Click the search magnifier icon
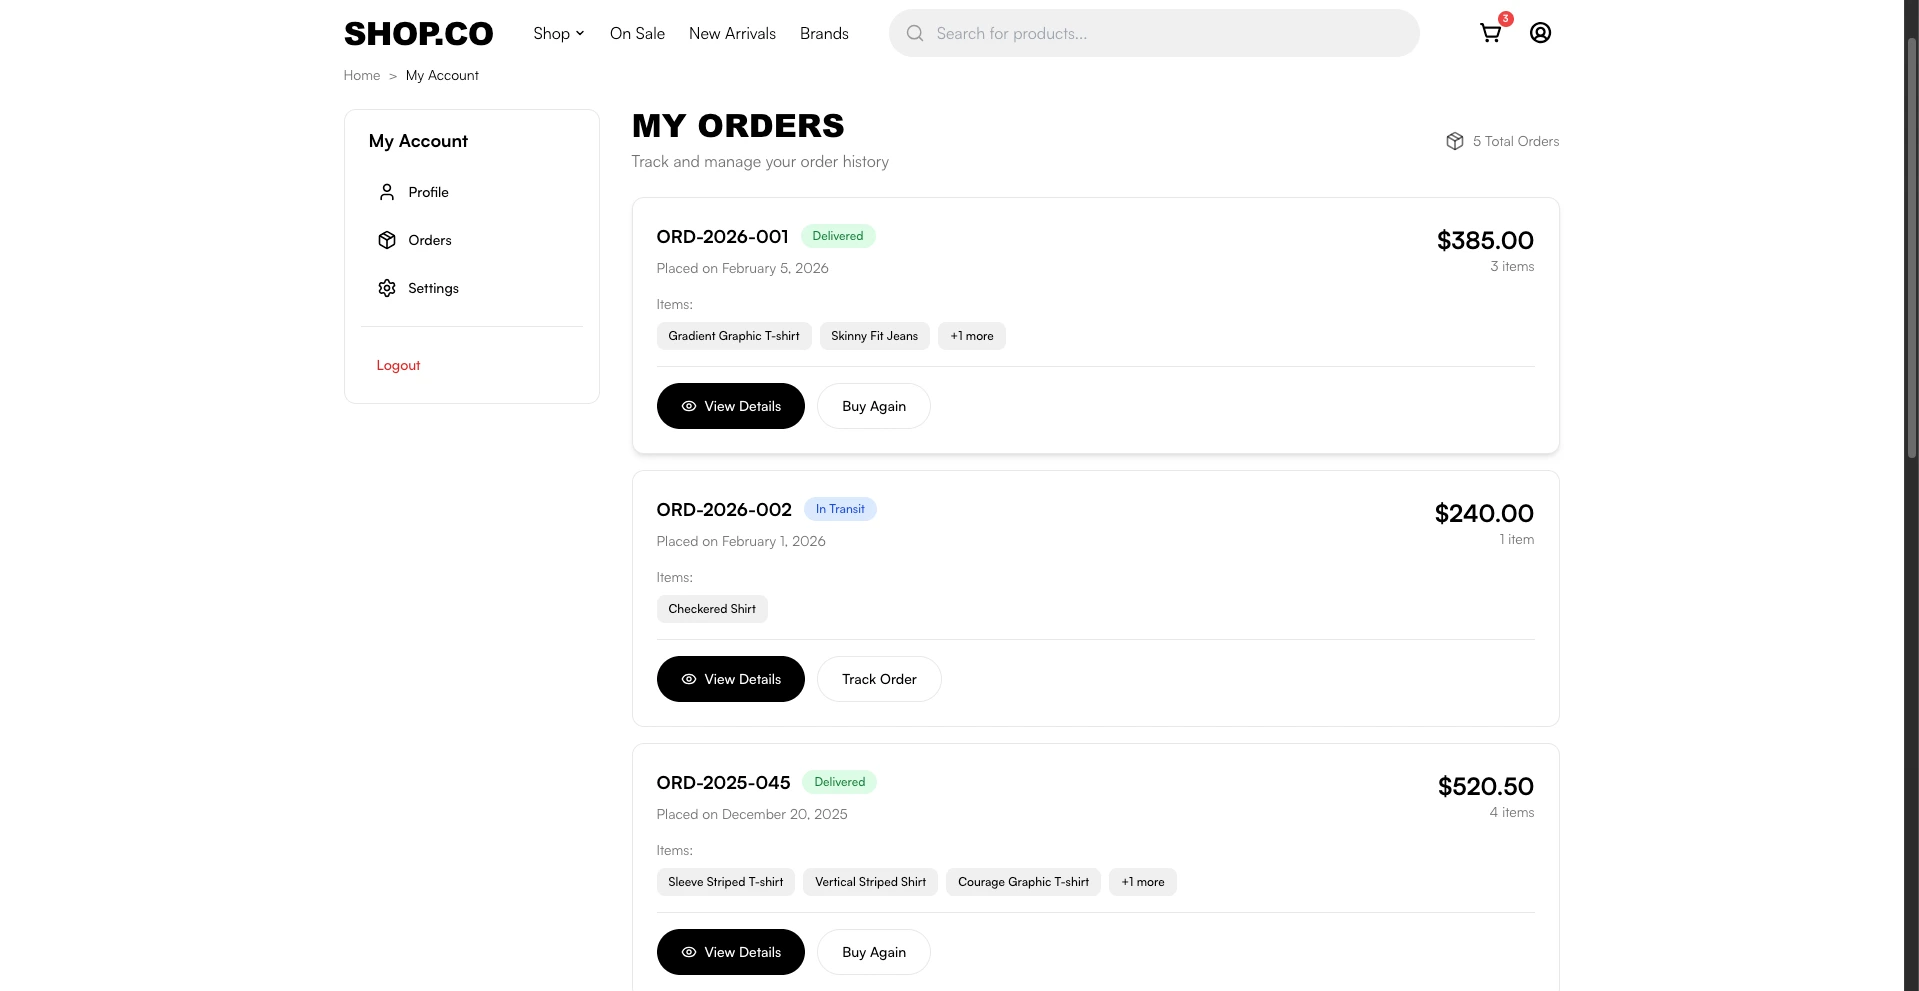 [x=914, y=33]
